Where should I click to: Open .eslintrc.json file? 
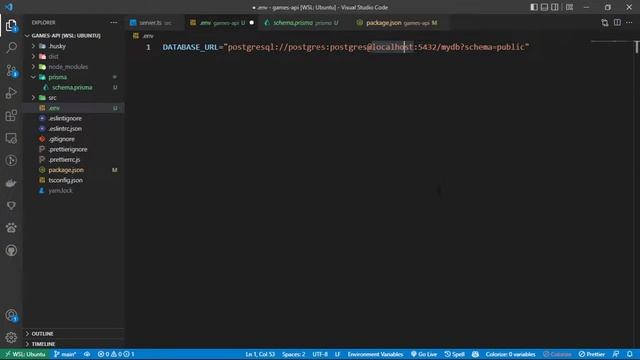(73, 129)
